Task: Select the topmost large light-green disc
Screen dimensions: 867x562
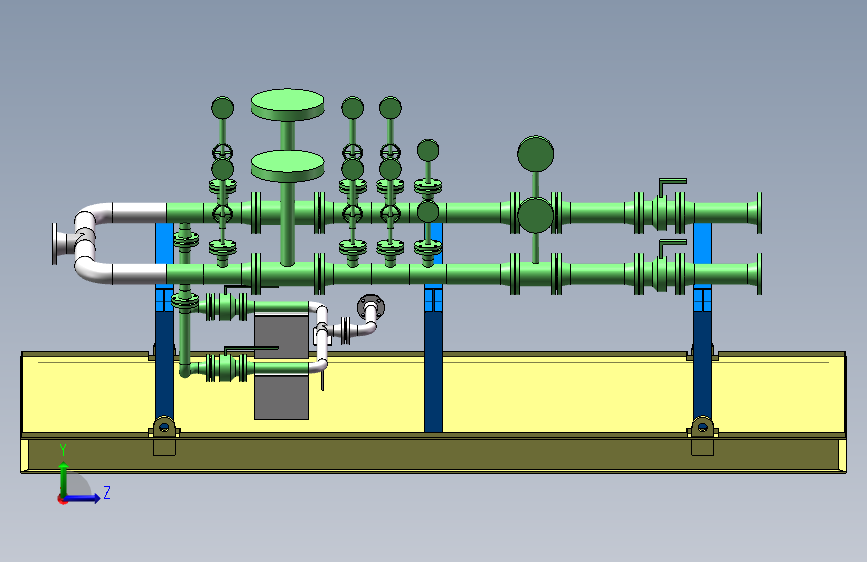Action: pyautogui.click(x=287, y=104)
